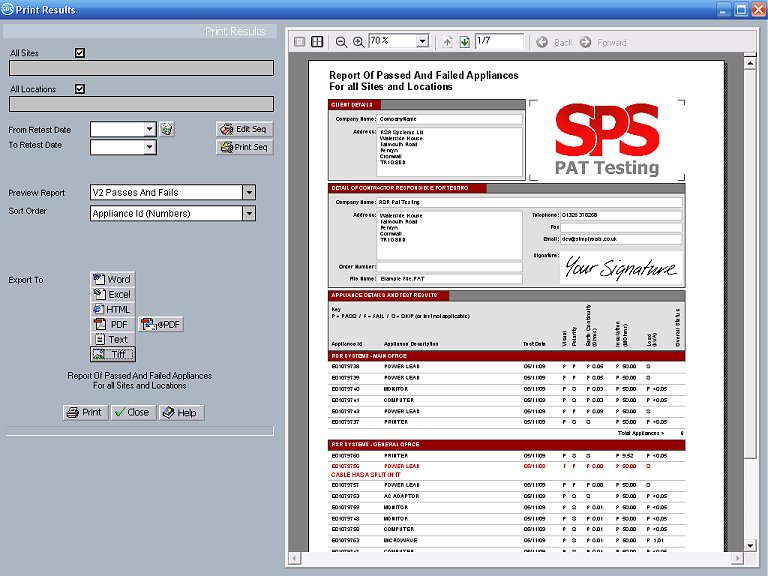768x576 pixels.
Task: Go to next page arrow icon
Action: click(x=464, y=42)
